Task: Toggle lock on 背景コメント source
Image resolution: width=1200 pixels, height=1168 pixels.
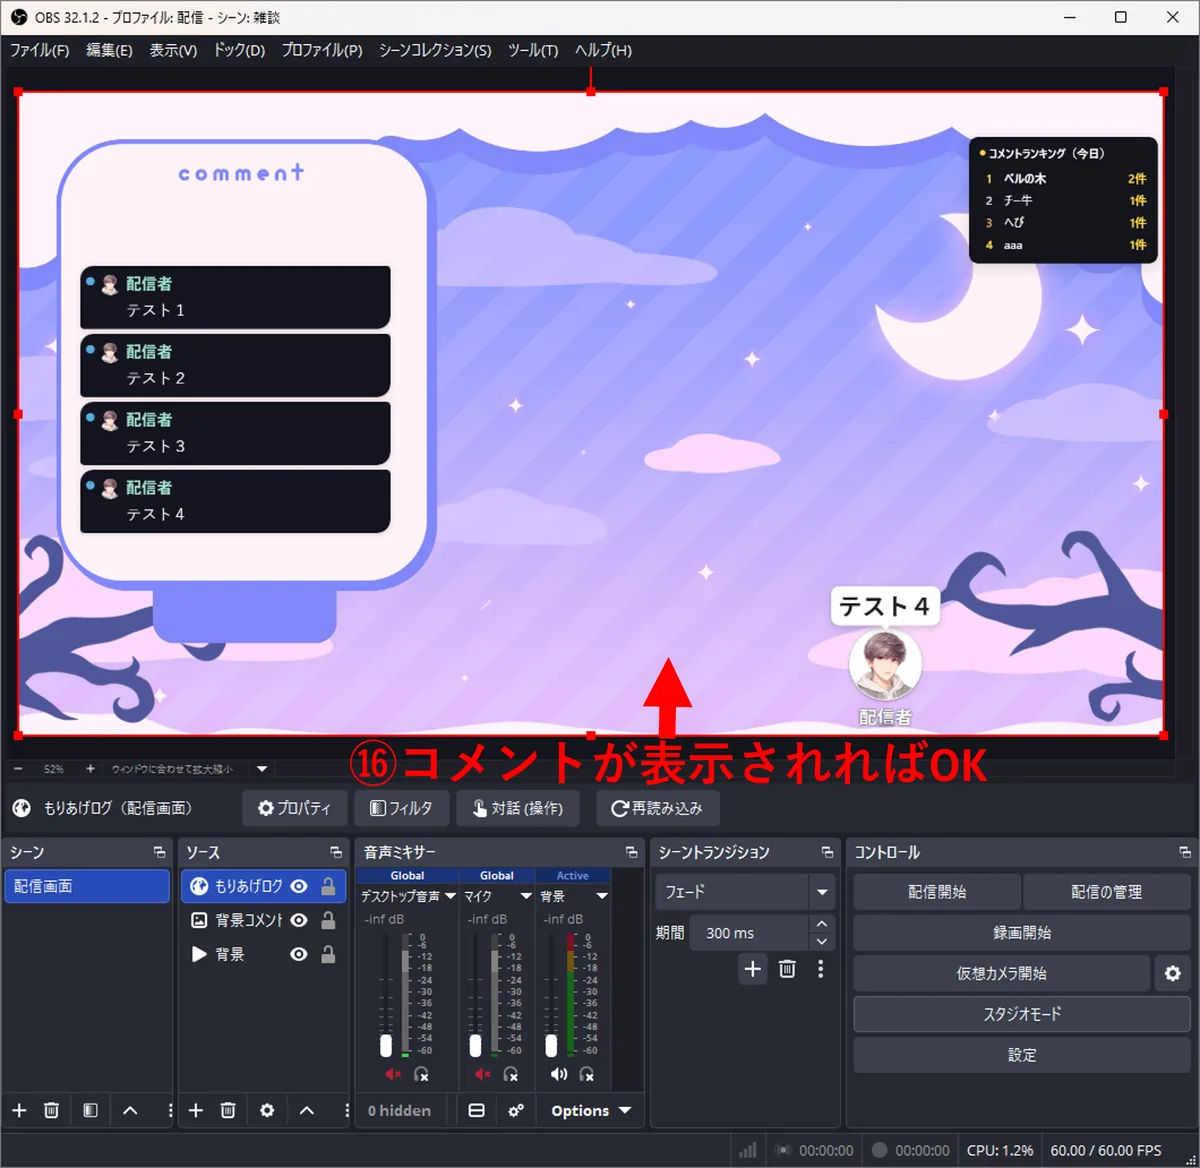Action: (x=328, y=920)
